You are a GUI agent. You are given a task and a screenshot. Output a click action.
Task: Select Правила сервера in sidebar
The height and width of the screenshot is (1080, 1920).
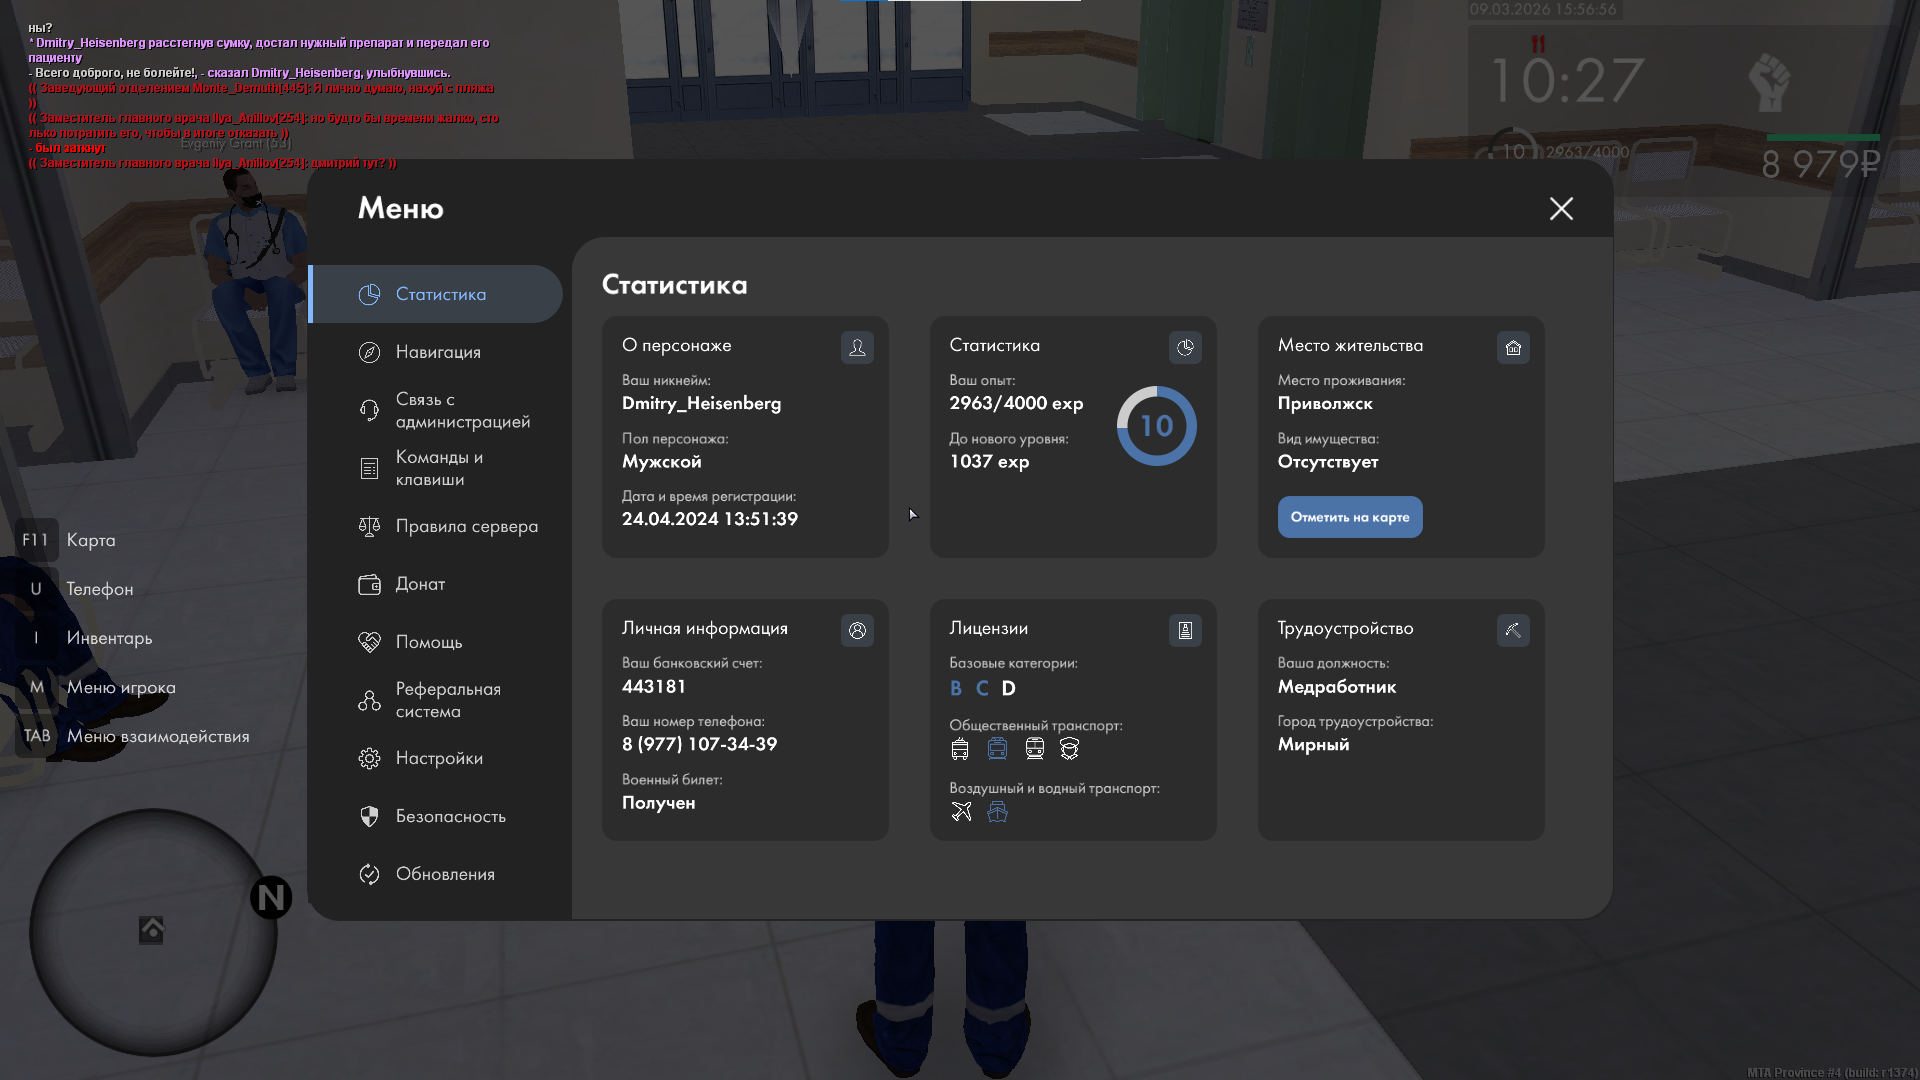(x=466, y=526)
